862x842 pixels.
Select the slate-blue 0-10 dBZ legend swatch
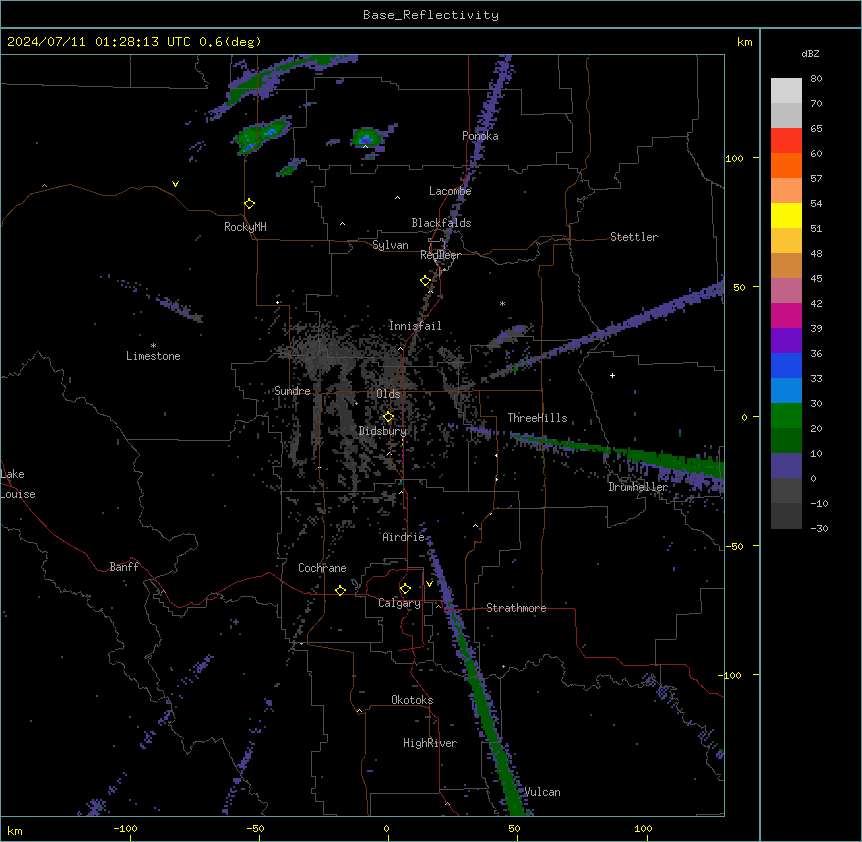click(x=786, y=466)
